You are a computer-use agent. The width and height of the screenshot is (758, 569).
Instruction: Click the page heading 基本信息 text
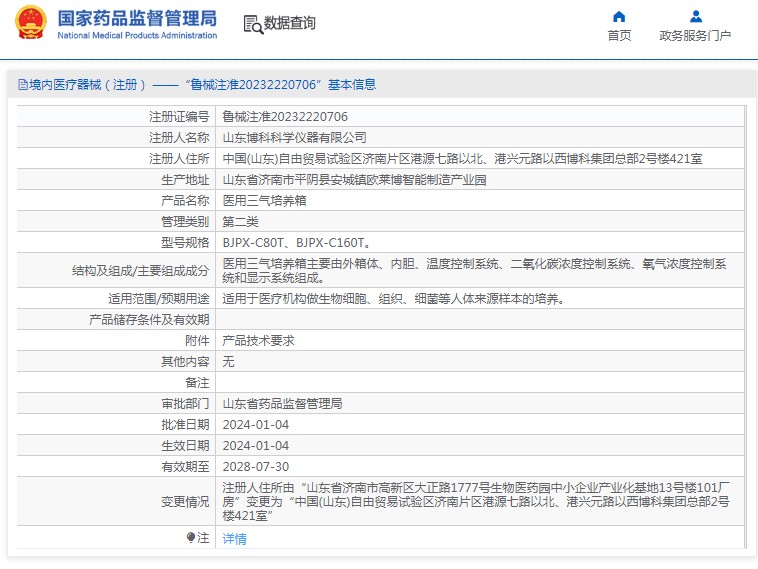(x=352, y=85)
